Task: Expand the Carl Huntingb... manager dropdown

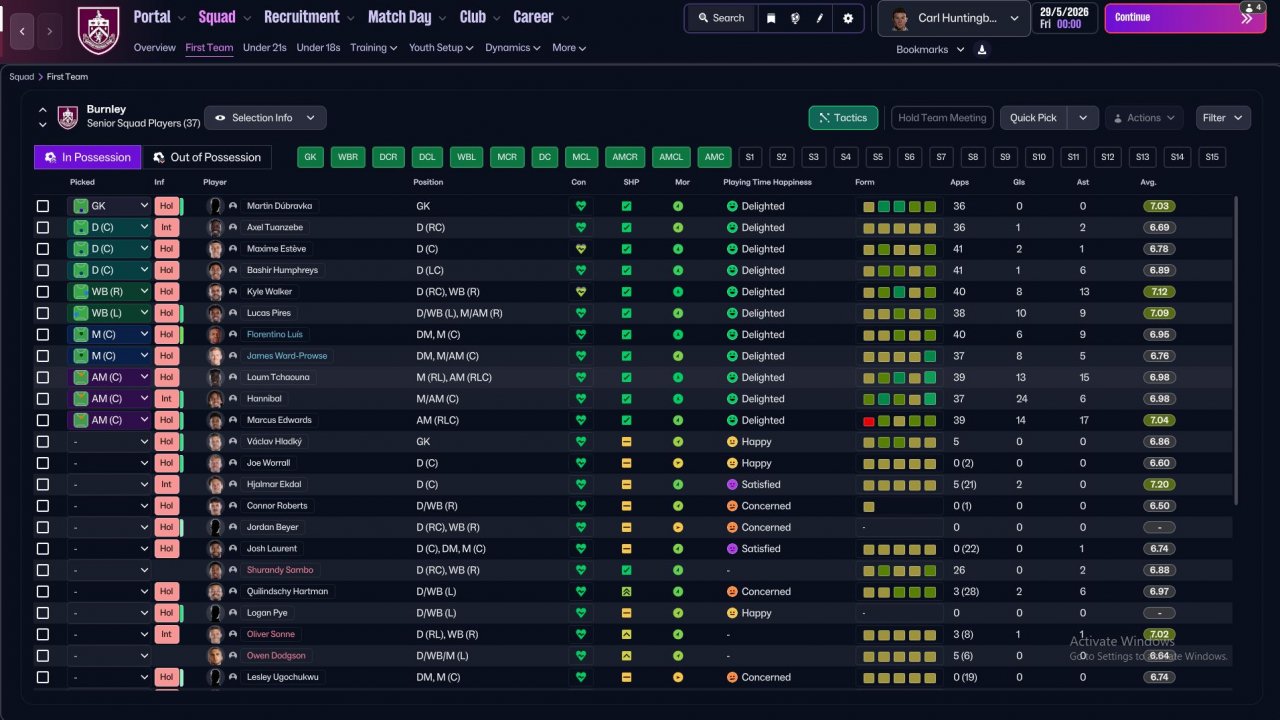Action: [954, 18]
